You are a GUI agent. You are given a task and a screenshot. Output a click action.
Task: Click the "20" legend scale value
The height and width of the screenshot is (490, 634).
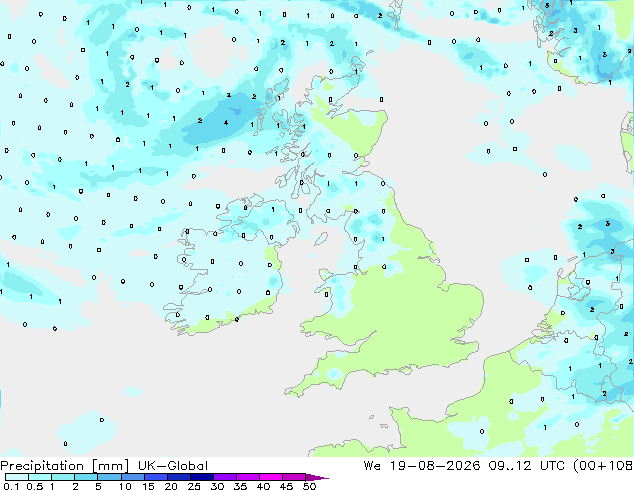pos(171,486)
